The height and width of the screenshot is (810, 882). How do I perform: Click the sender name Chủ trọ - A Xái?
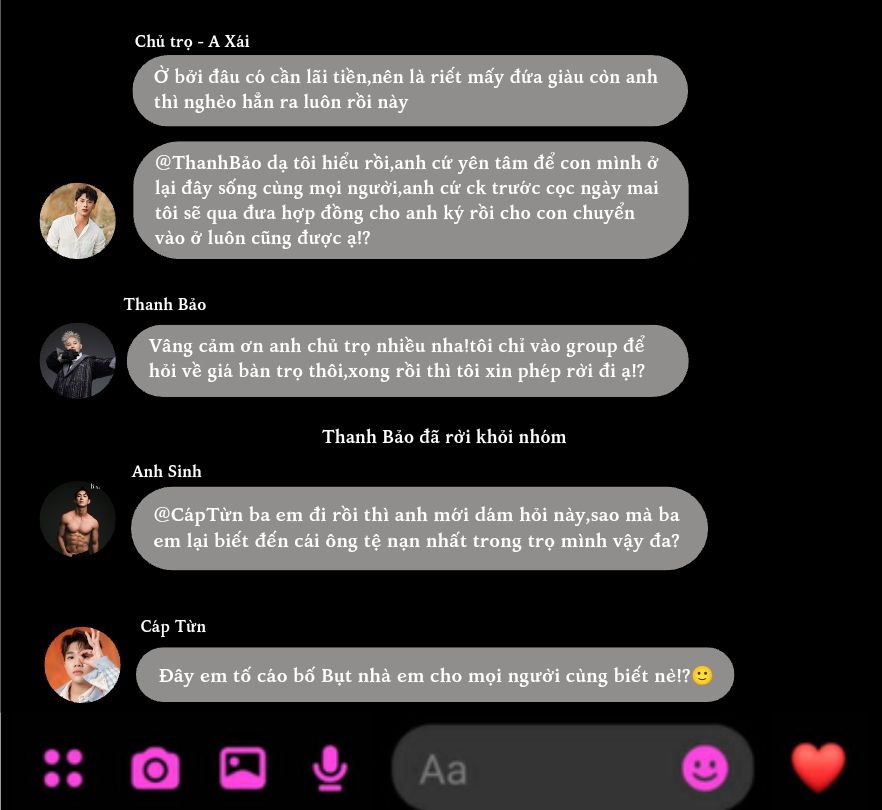click(x=192, y=41)
